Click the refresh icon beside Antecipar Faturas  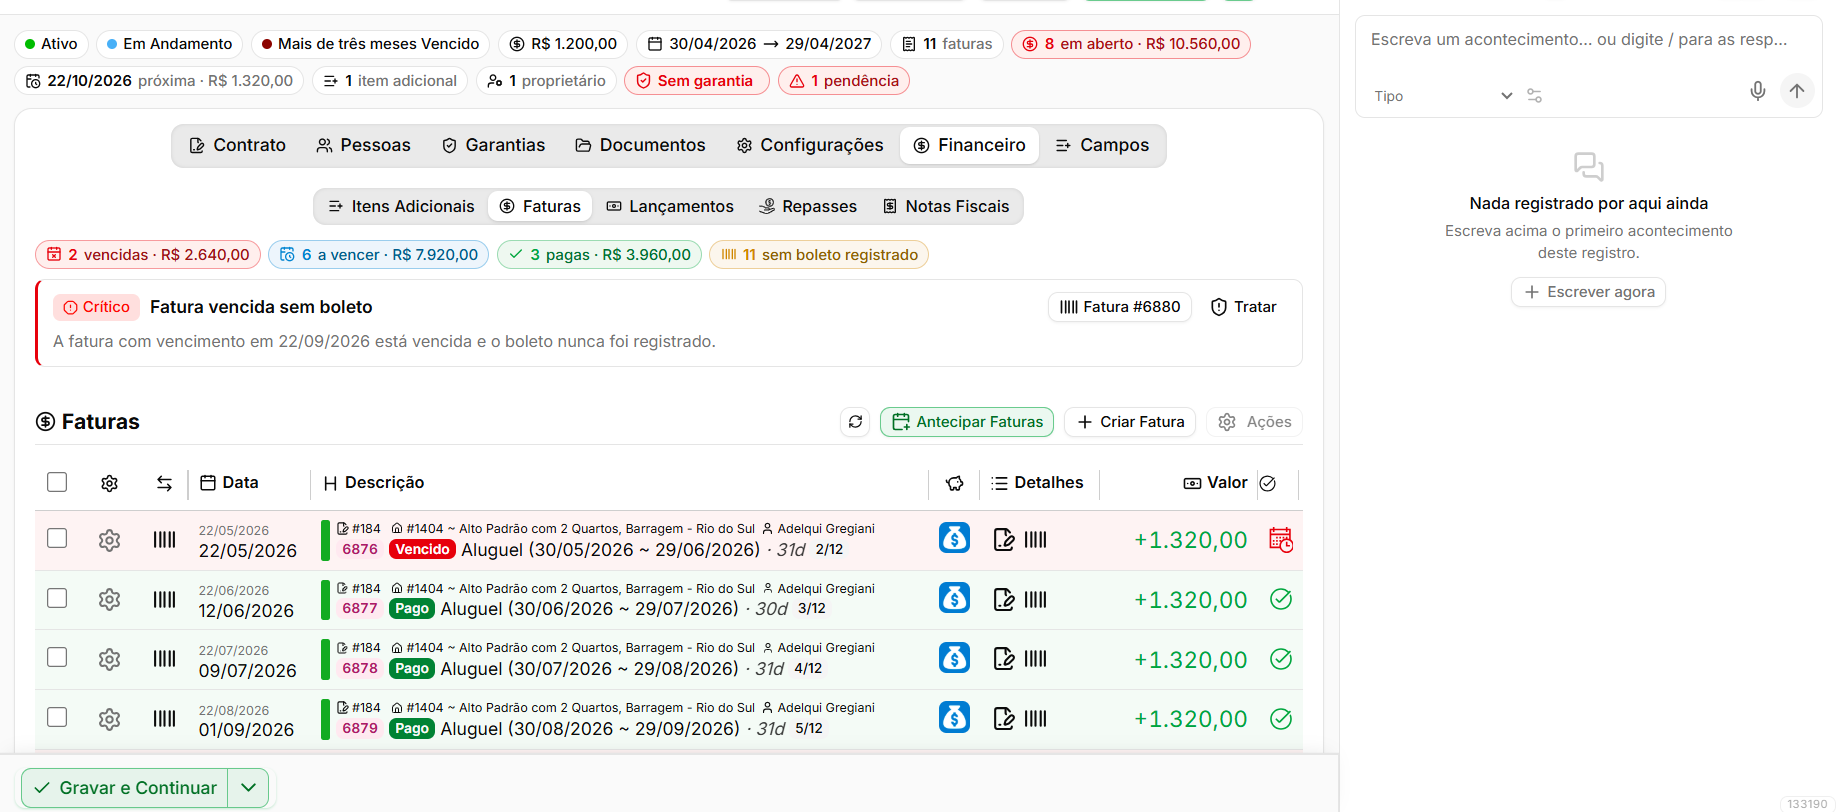coord(855,422)
